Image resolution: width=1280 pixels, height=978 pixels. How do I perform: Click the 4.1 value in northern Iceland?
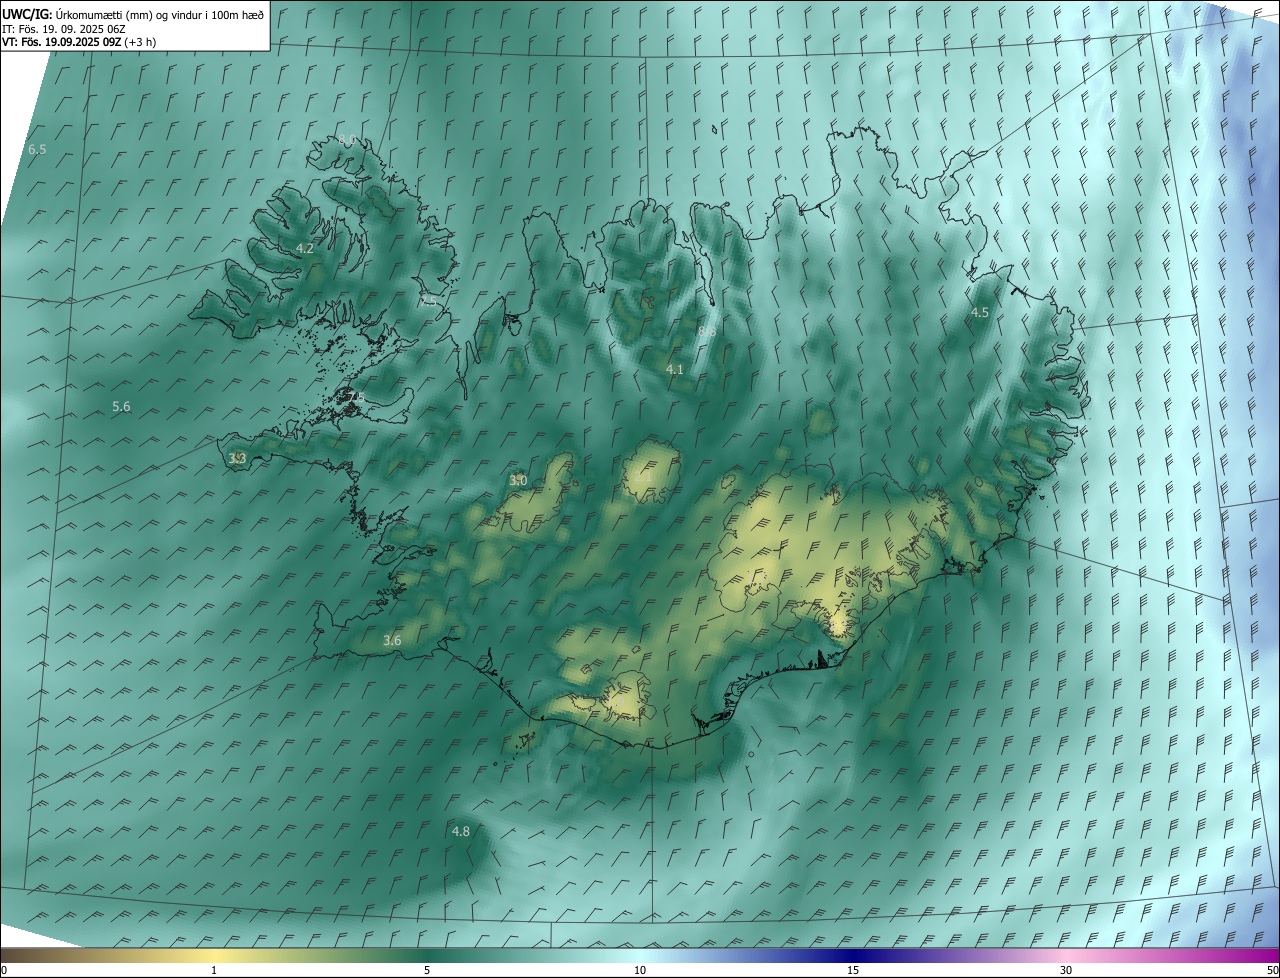675,369
